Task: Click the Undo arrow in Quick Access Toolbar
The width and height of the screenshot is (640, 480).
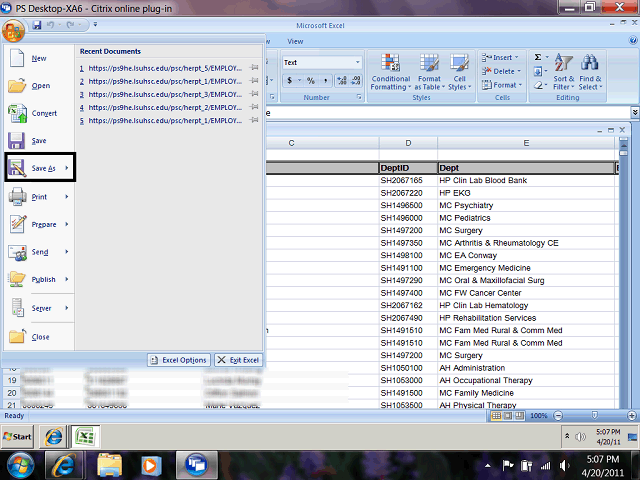Action: click(50, 25)
